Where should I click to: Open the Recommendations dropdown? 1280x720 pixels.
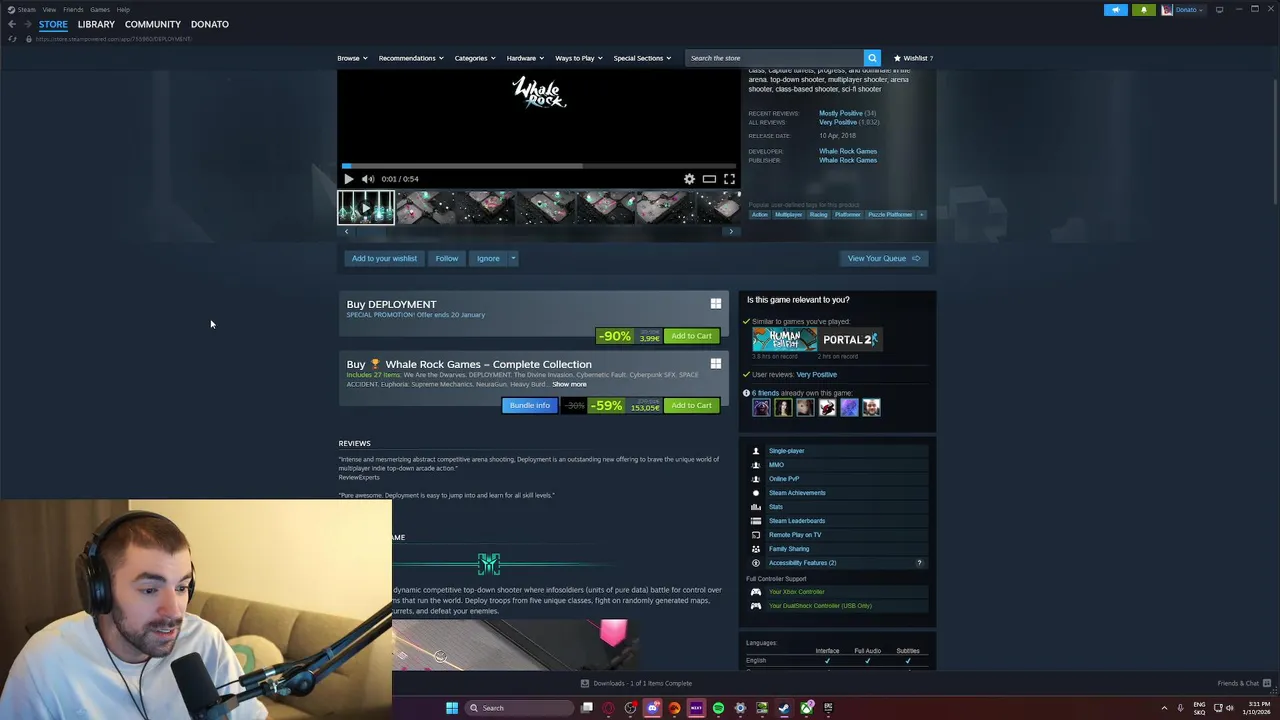pyautogui.click(x=411, y=58)
